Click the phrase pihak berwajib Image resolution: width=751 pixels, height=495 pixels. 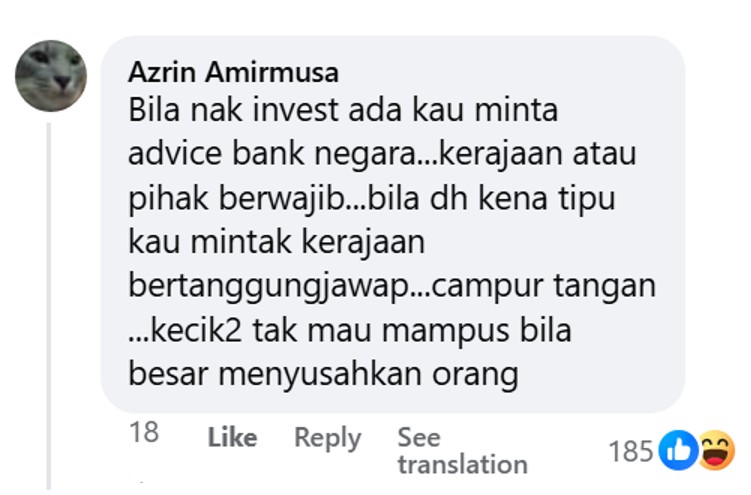237,199
